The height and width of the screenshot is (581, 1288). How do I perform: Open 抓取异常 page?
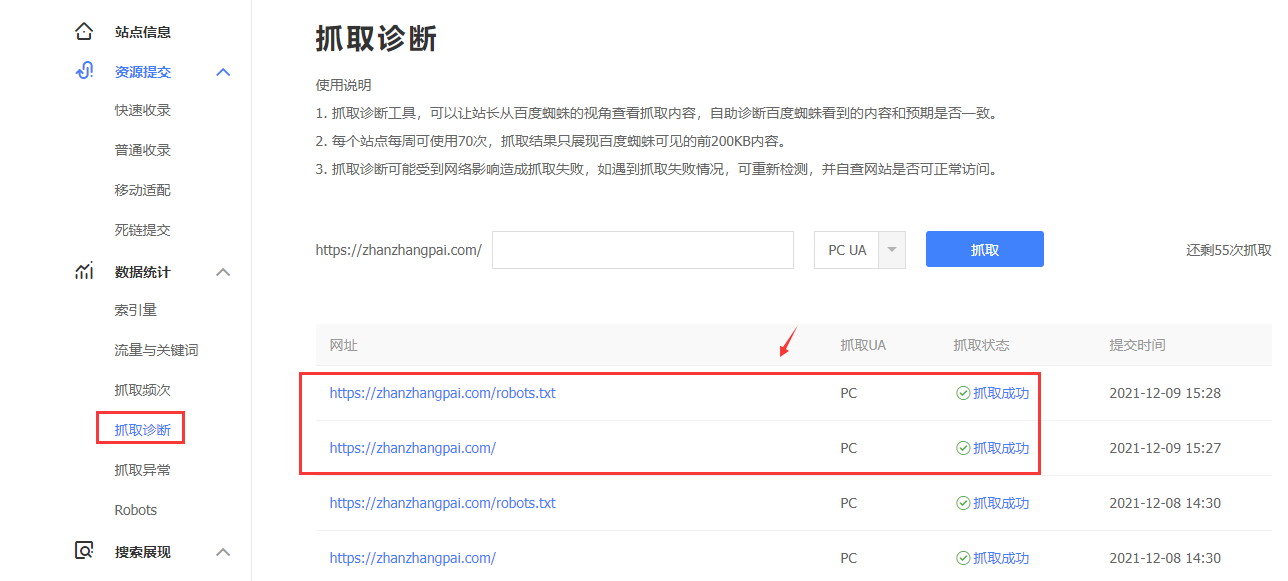pyautogui.click(x=143, y=470)
